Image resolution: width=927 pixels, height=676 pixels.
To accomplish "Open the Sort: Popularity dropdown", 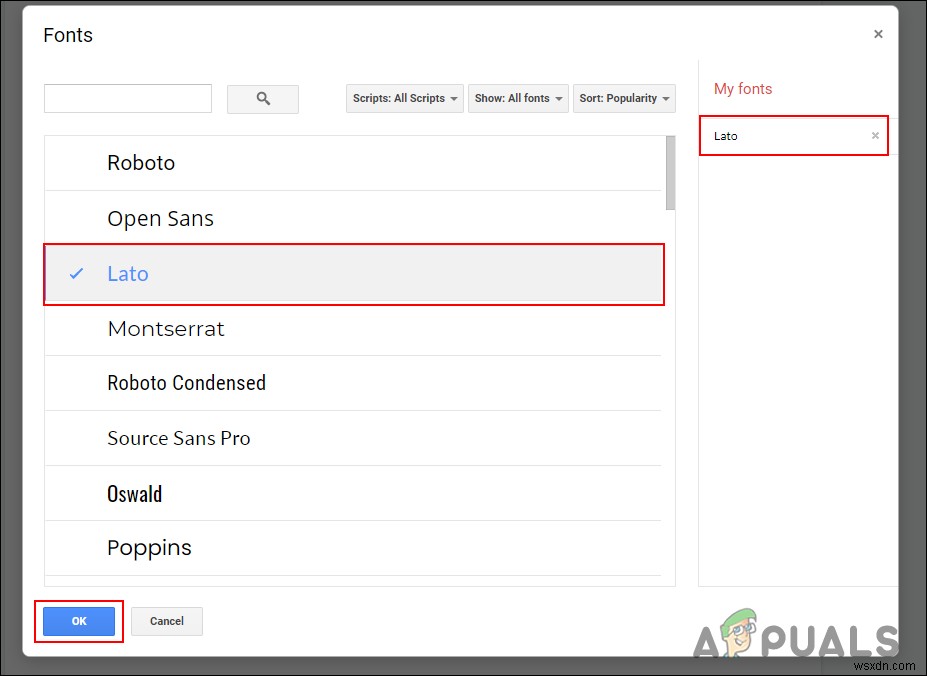I will click(624, 99).
